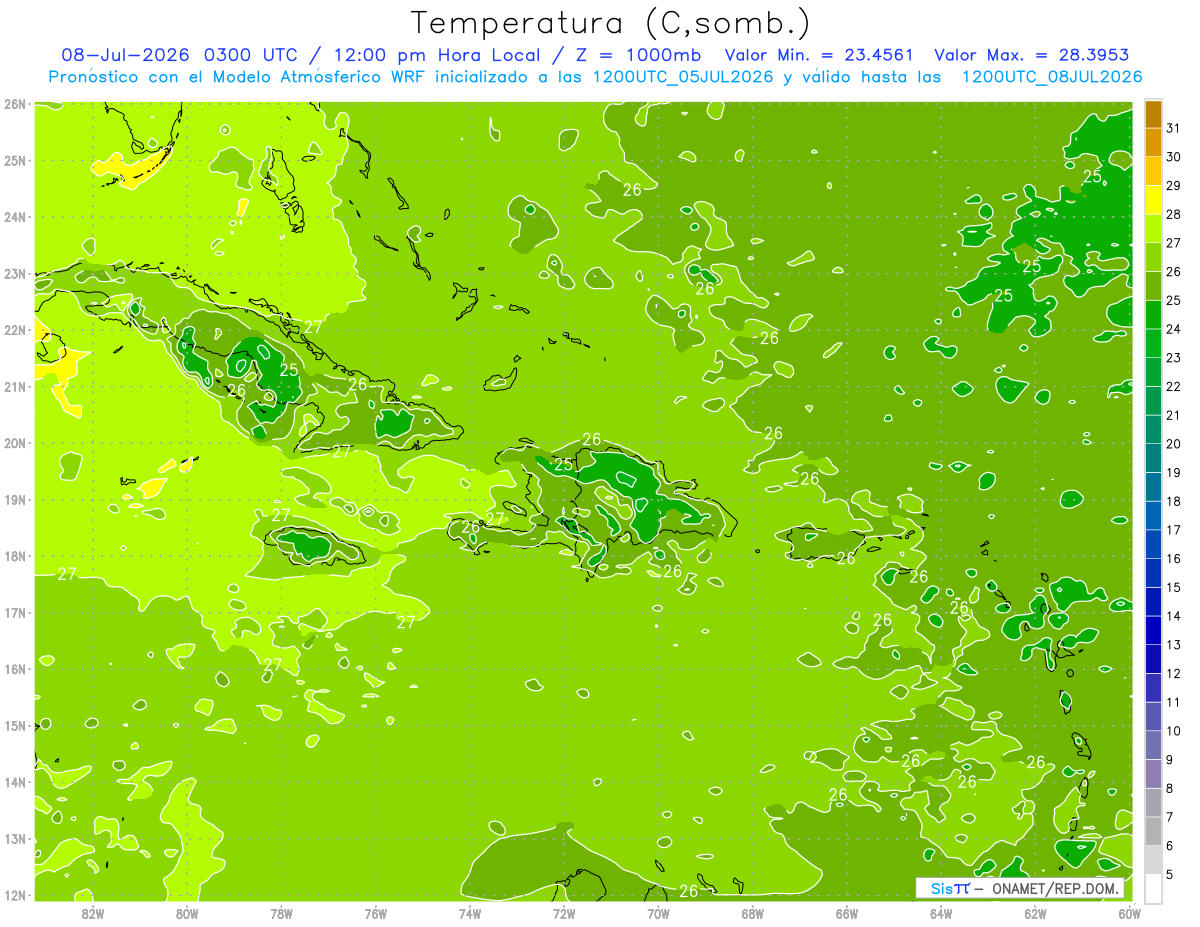Select the date text 08-Jul-2026 0300 UTC

point(179,55)
